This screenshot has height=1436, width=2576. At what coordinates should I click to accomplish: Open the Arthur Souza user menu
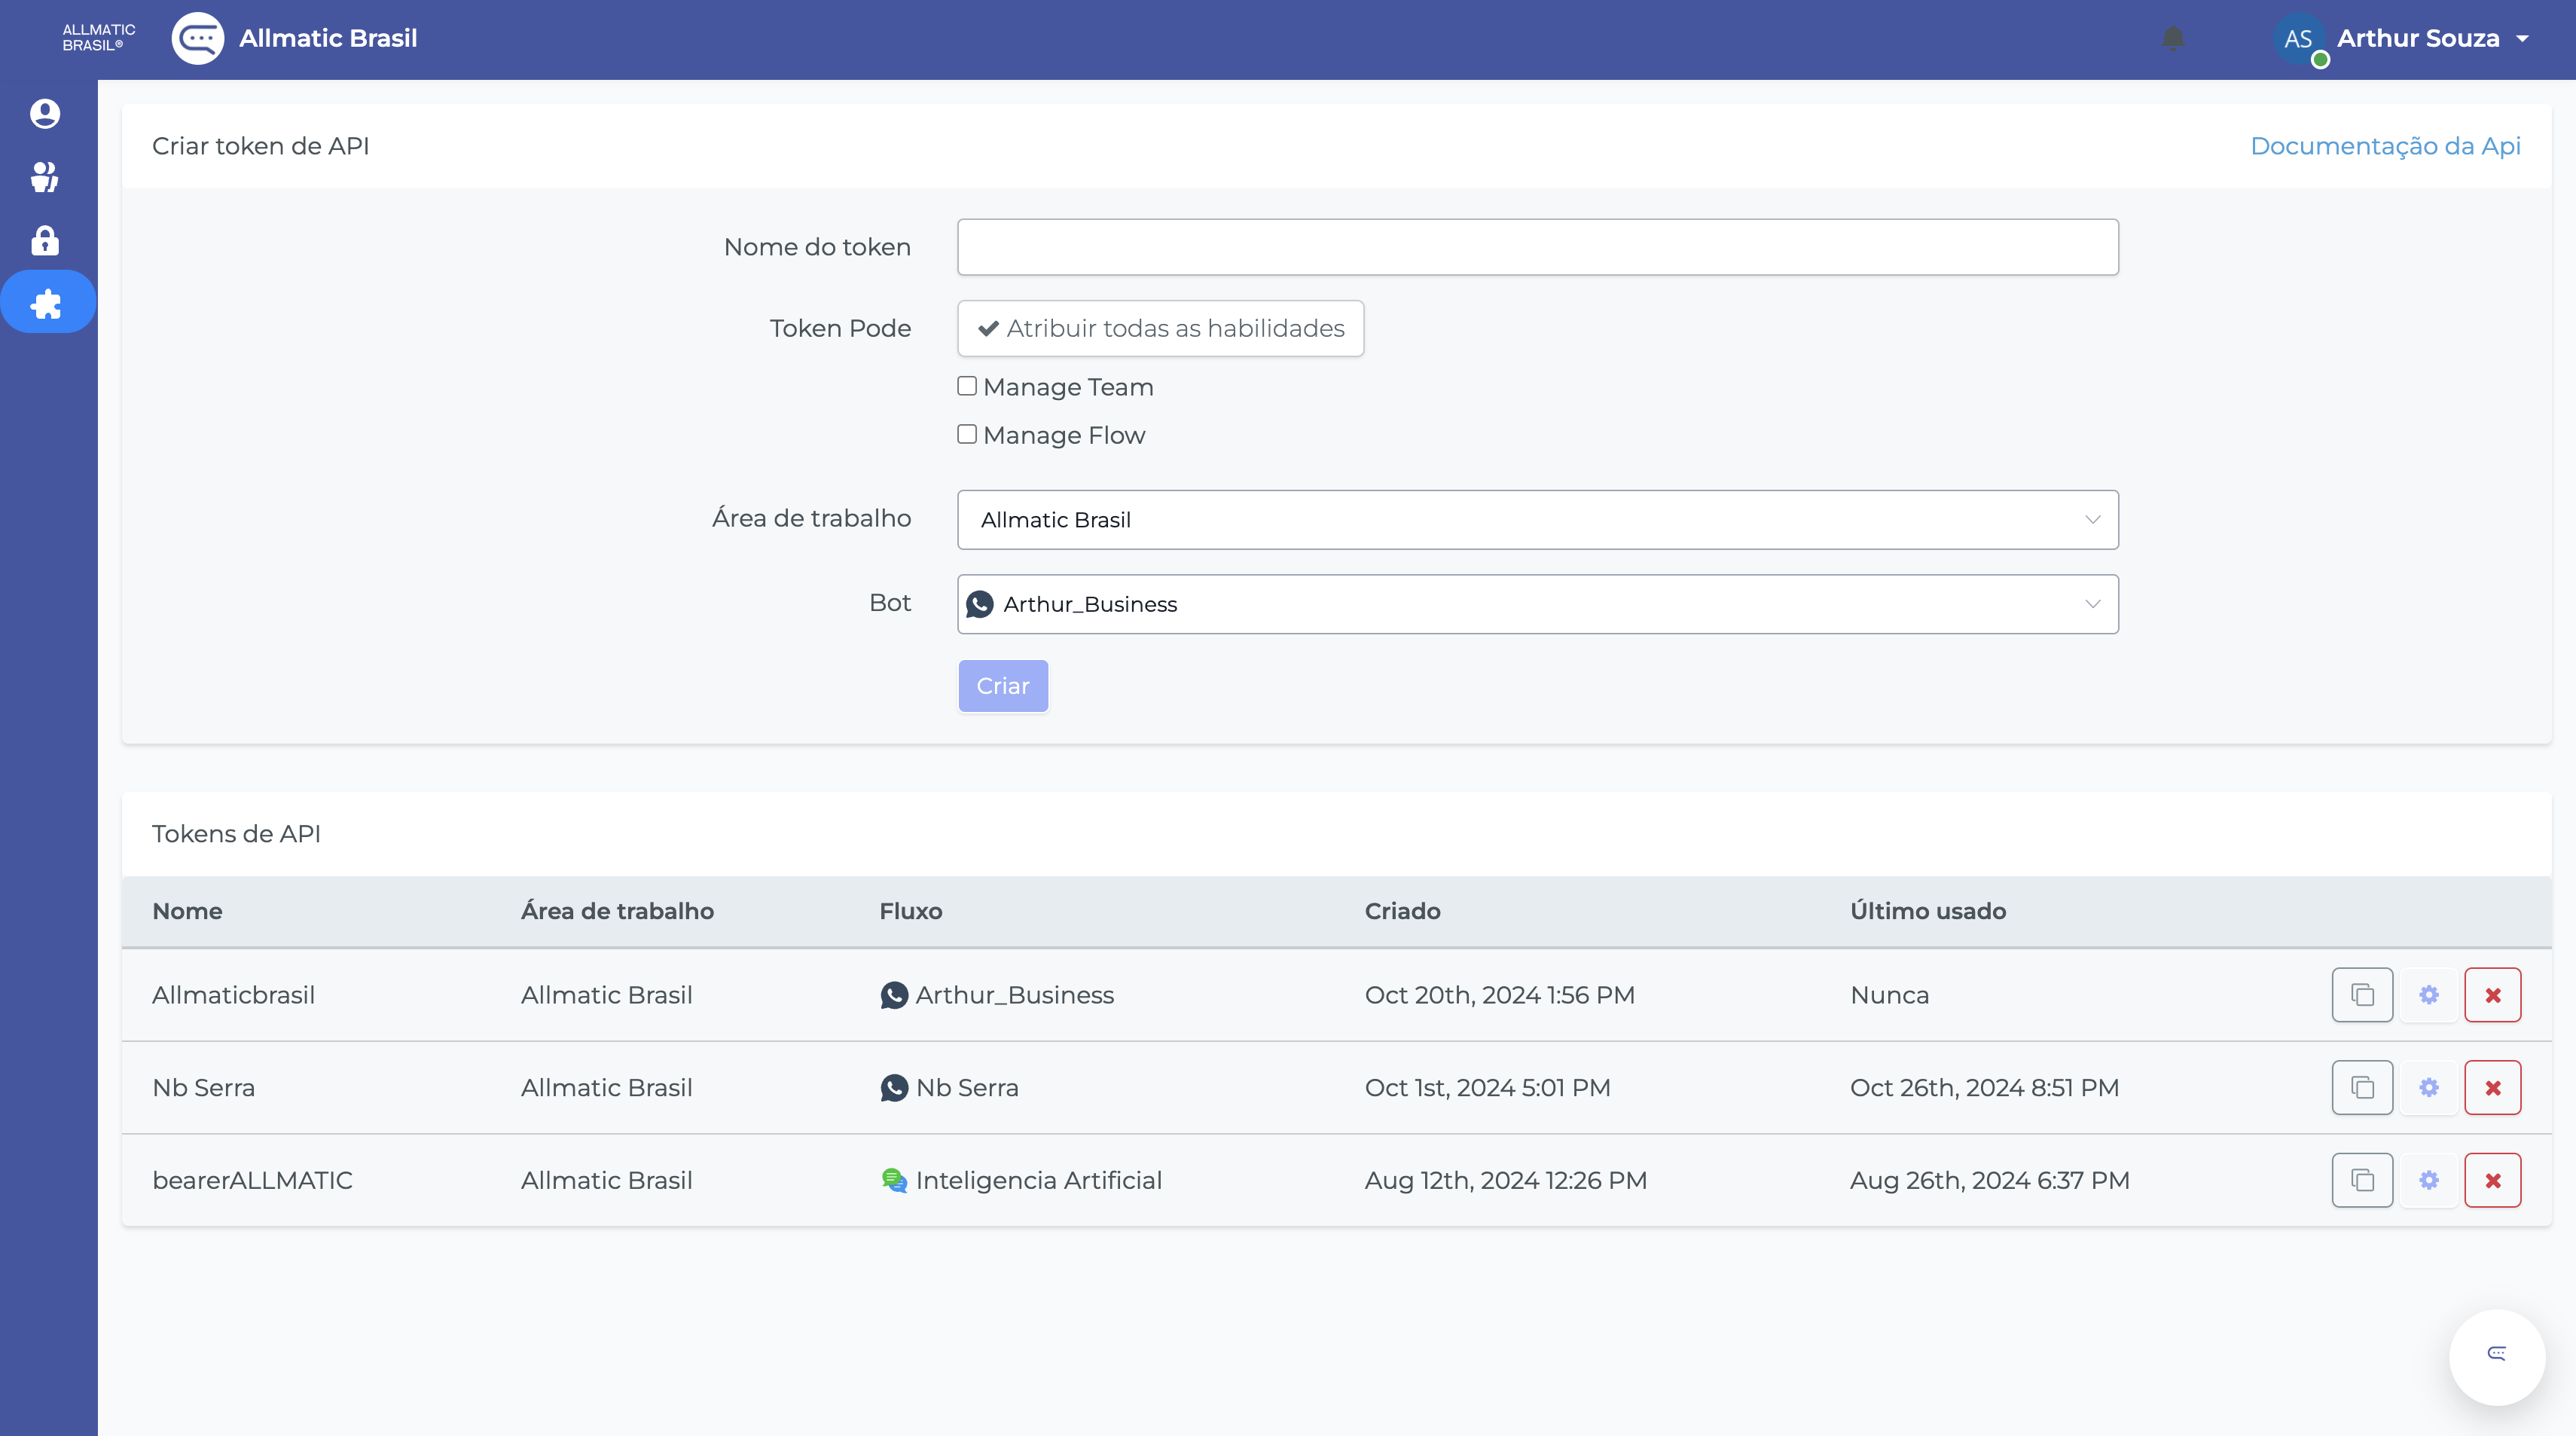tap(2418, 38)
